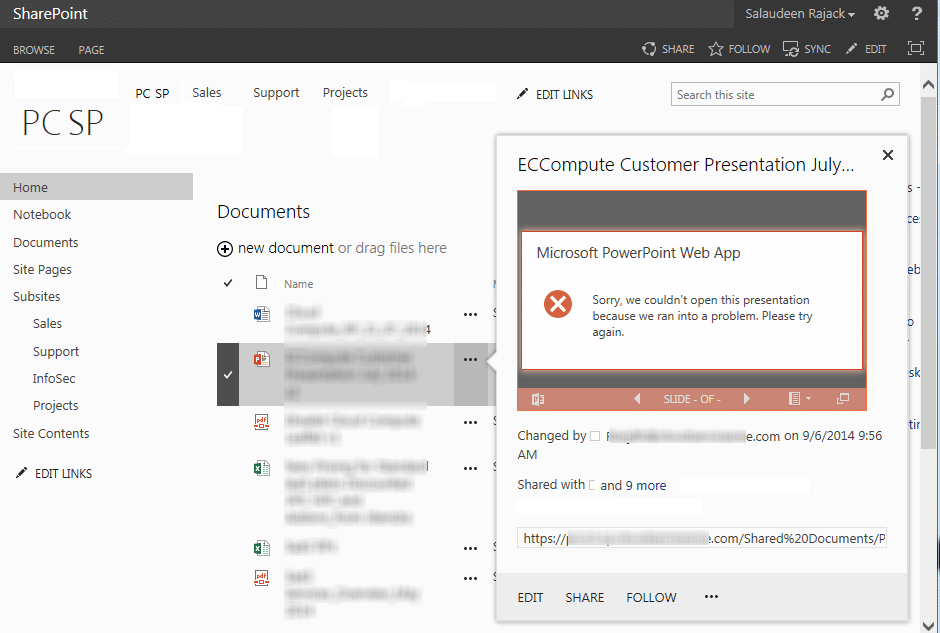Follow the document using the FOLLOW button
The height and width of the screenshot is (633, 940).
coord(651,597)
